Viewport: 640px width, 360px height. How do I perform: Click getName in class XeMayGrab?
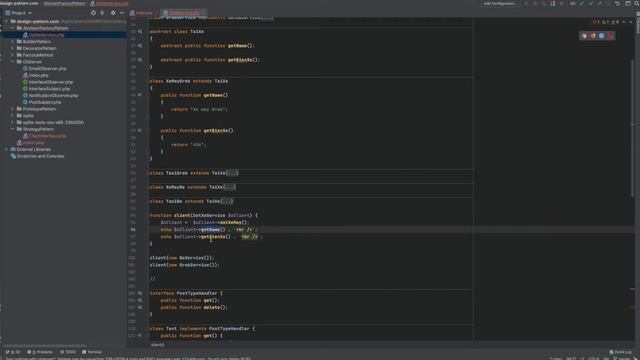coord(213,95)
